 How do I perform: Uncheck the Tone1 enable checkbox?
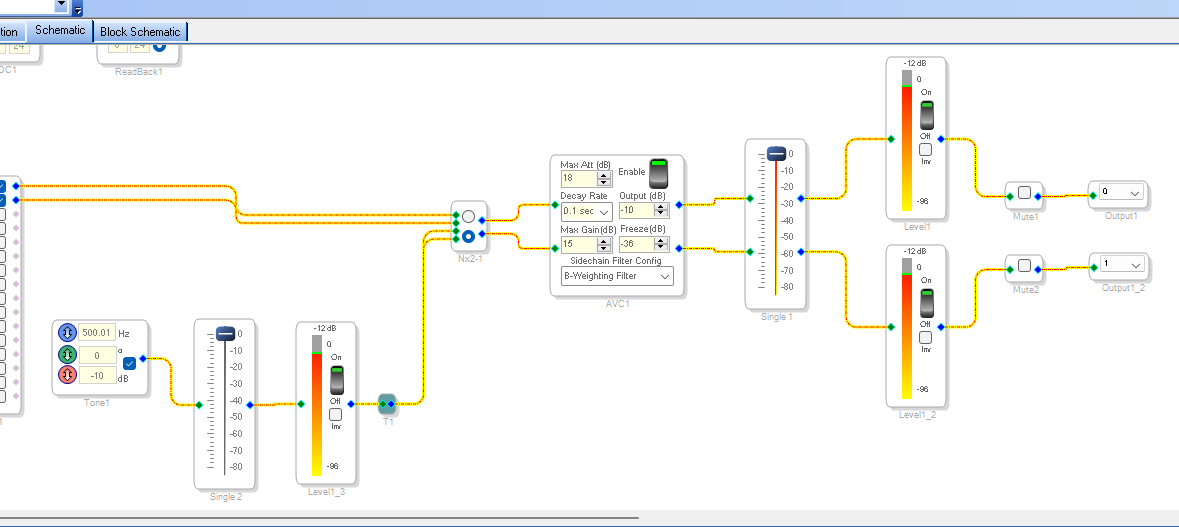coord(129,364)
